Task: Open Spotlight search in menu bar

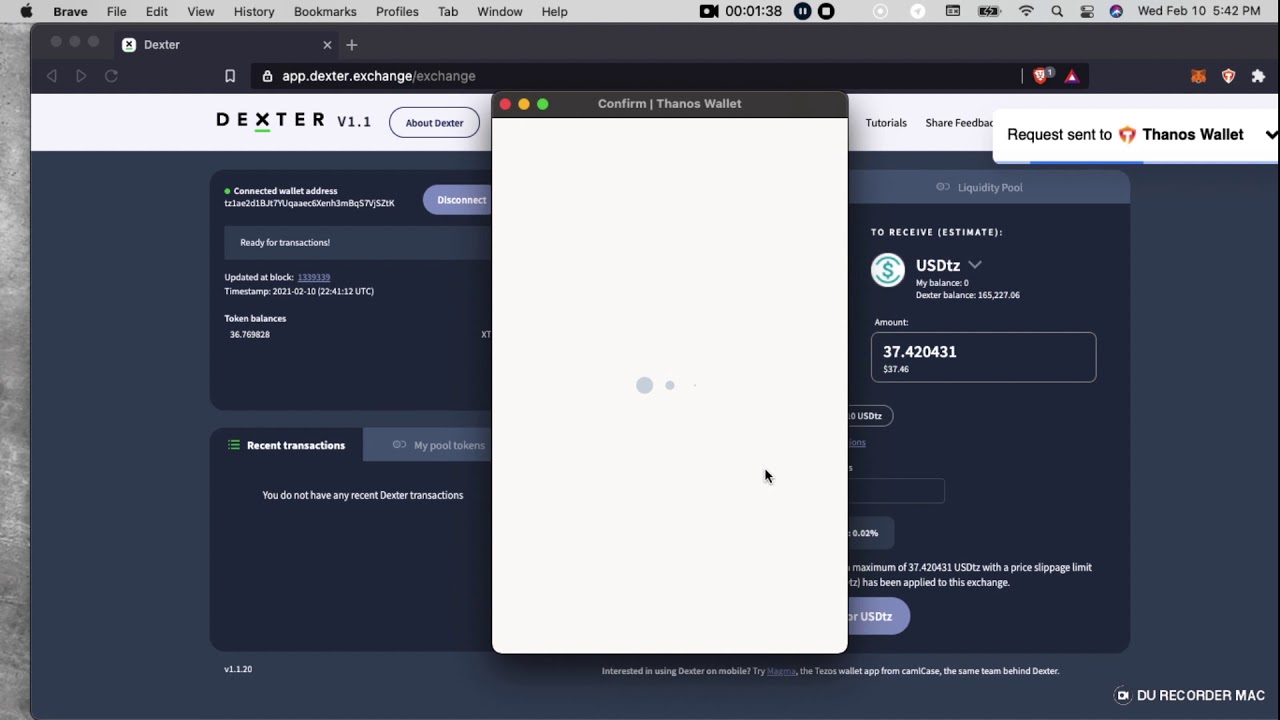Action: click(1057, 11)
